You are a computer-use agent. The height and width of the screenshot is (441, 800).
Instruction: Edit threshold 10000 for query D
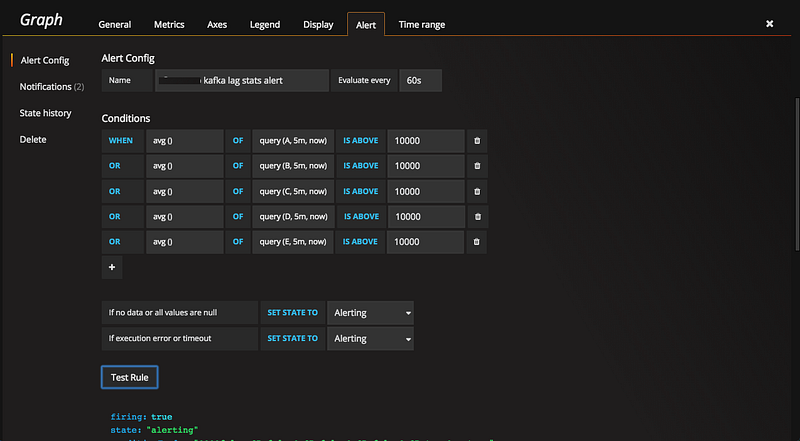pos(427,216)
